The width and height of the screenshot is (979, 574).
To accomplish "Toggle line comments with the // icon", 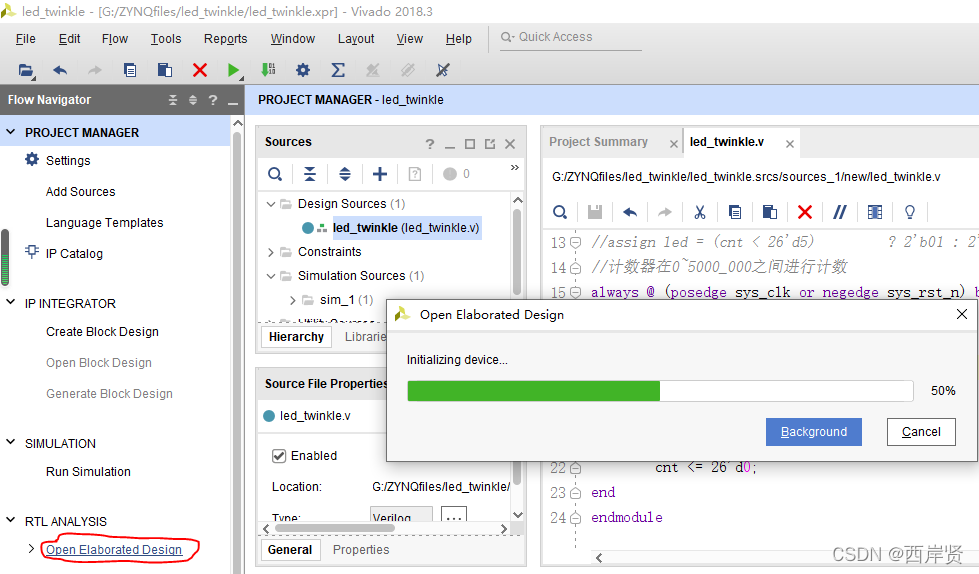I will click(x=840, y=212).
